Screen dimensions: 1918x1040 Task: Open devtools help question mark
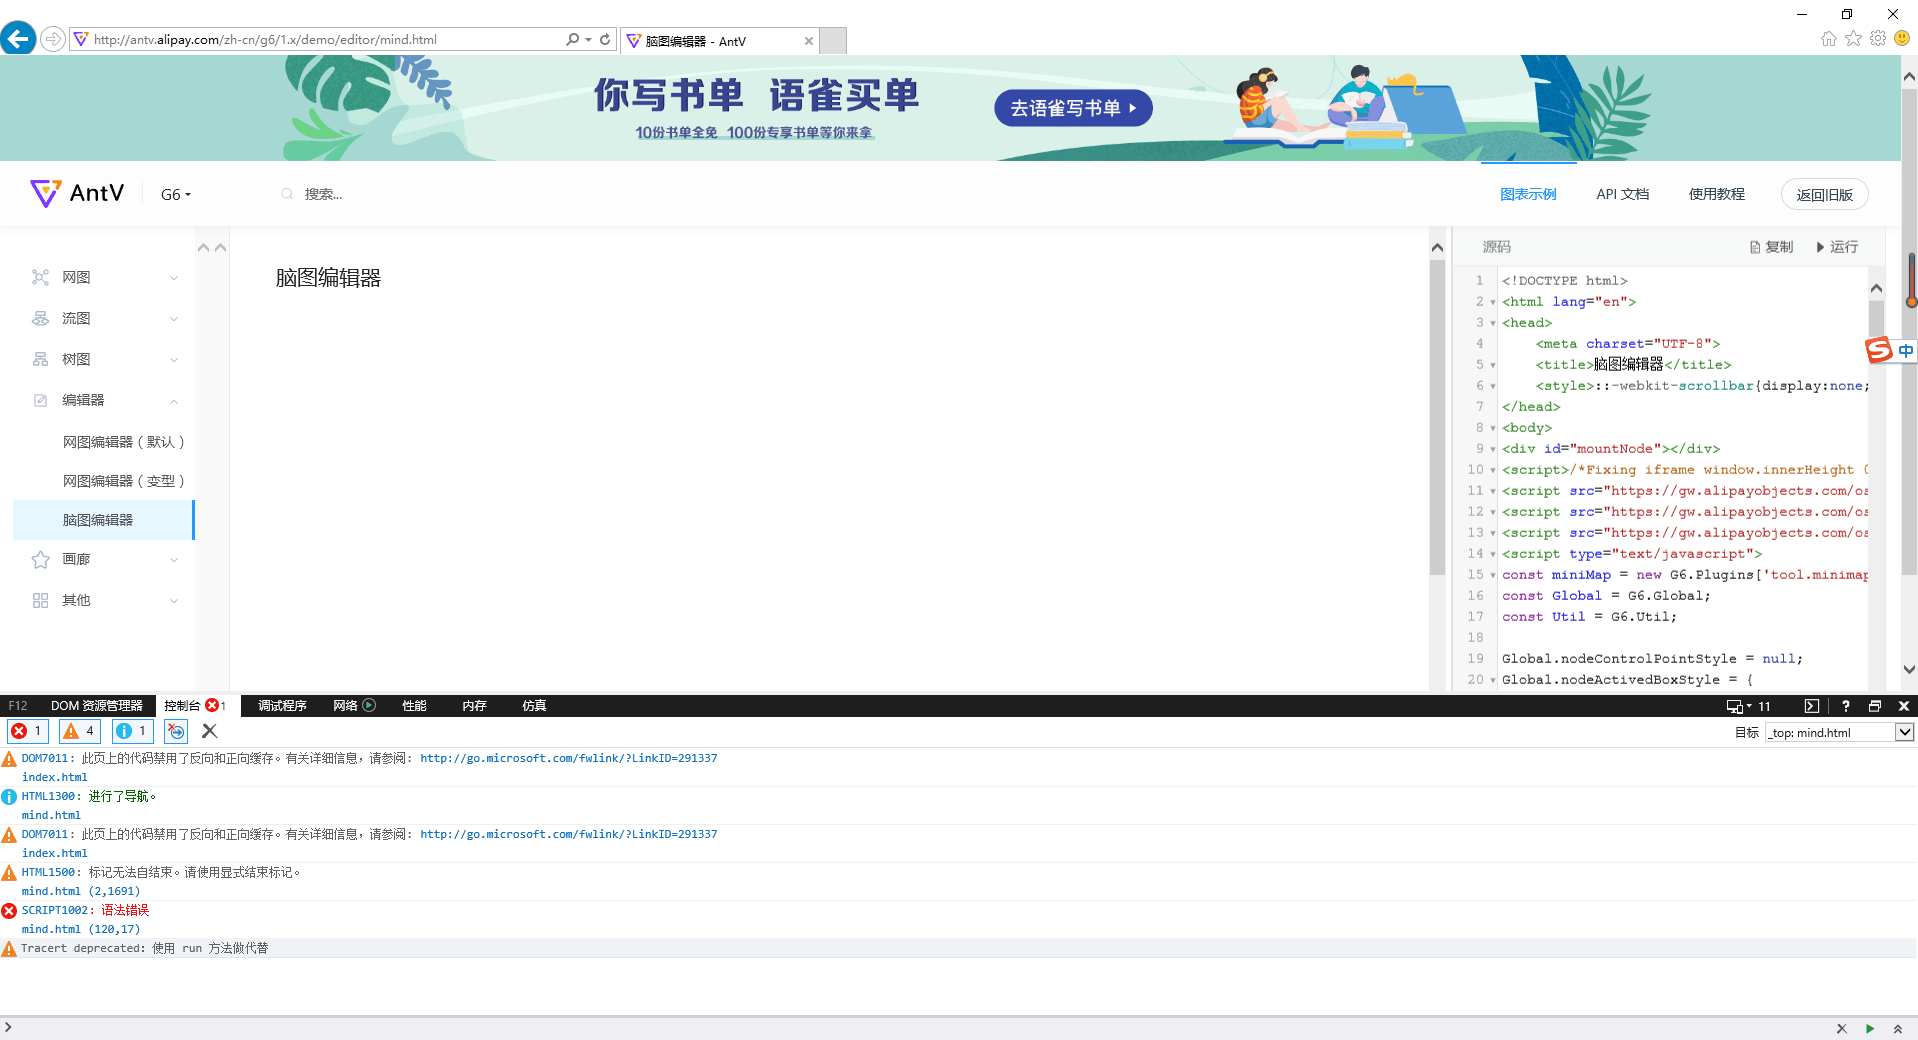(x=1846, y=706)
